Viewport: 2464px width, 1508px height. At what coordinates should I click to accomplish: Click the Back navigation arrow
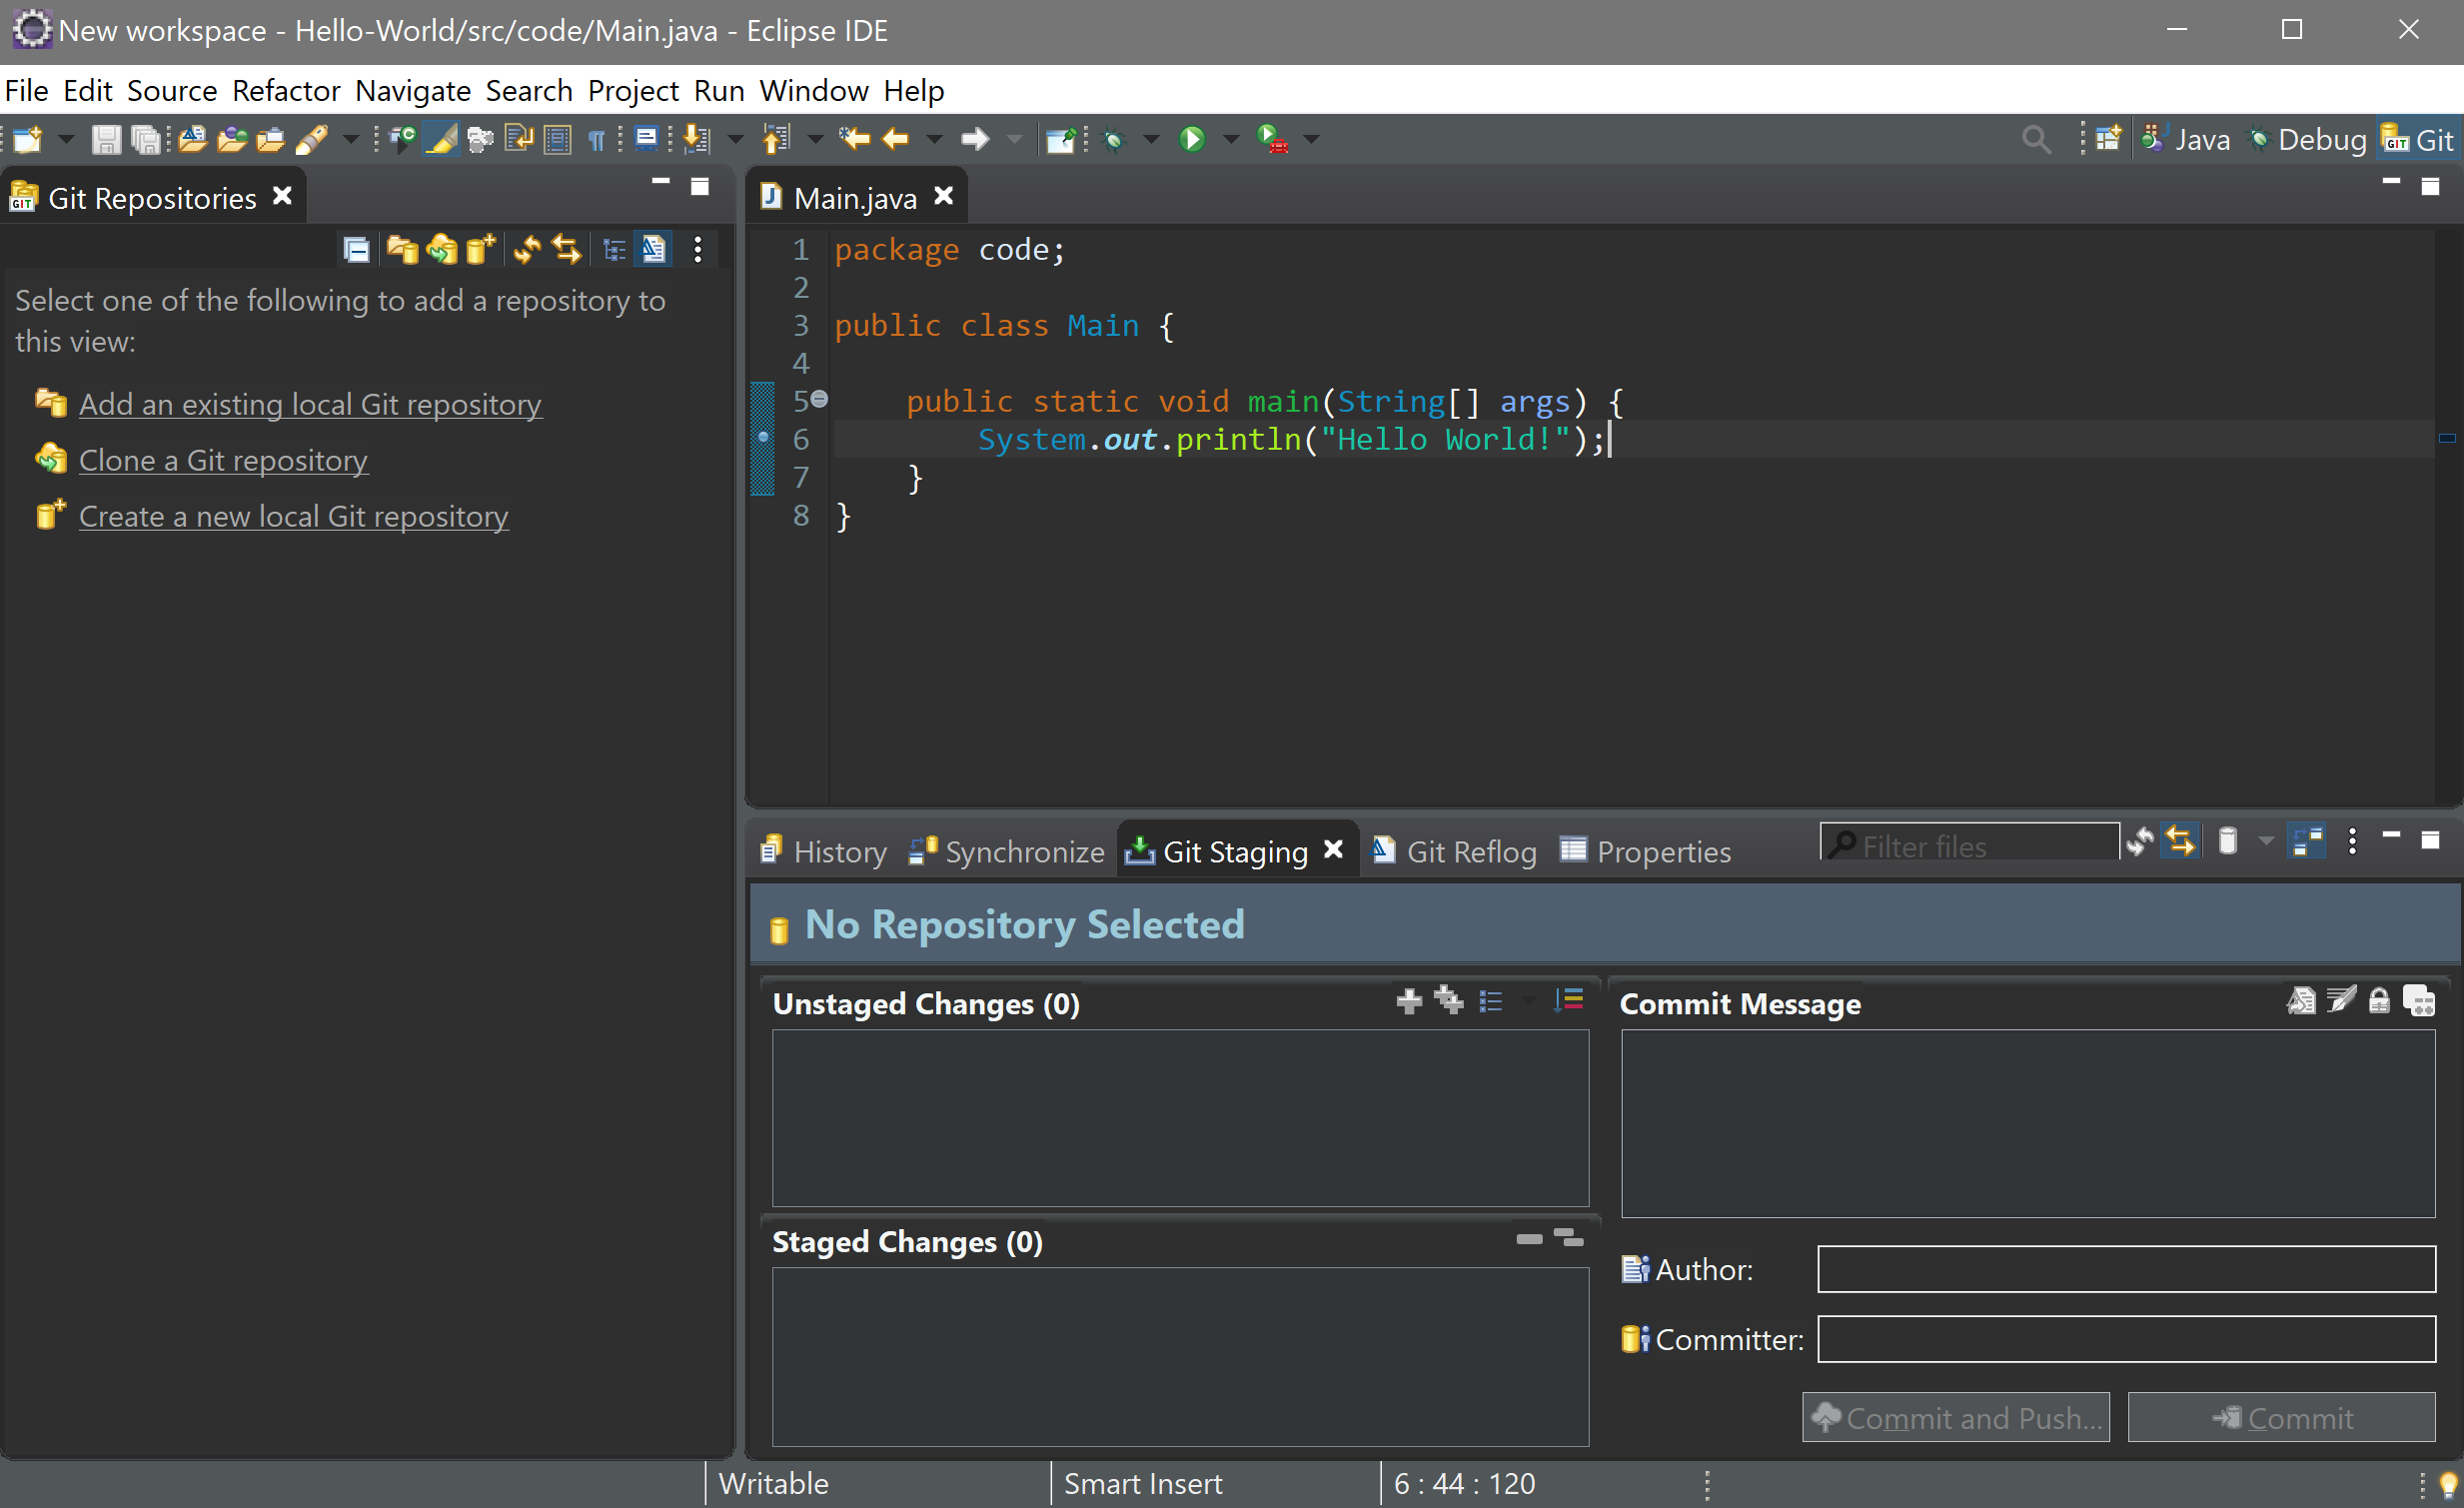(x=896, y=139)
